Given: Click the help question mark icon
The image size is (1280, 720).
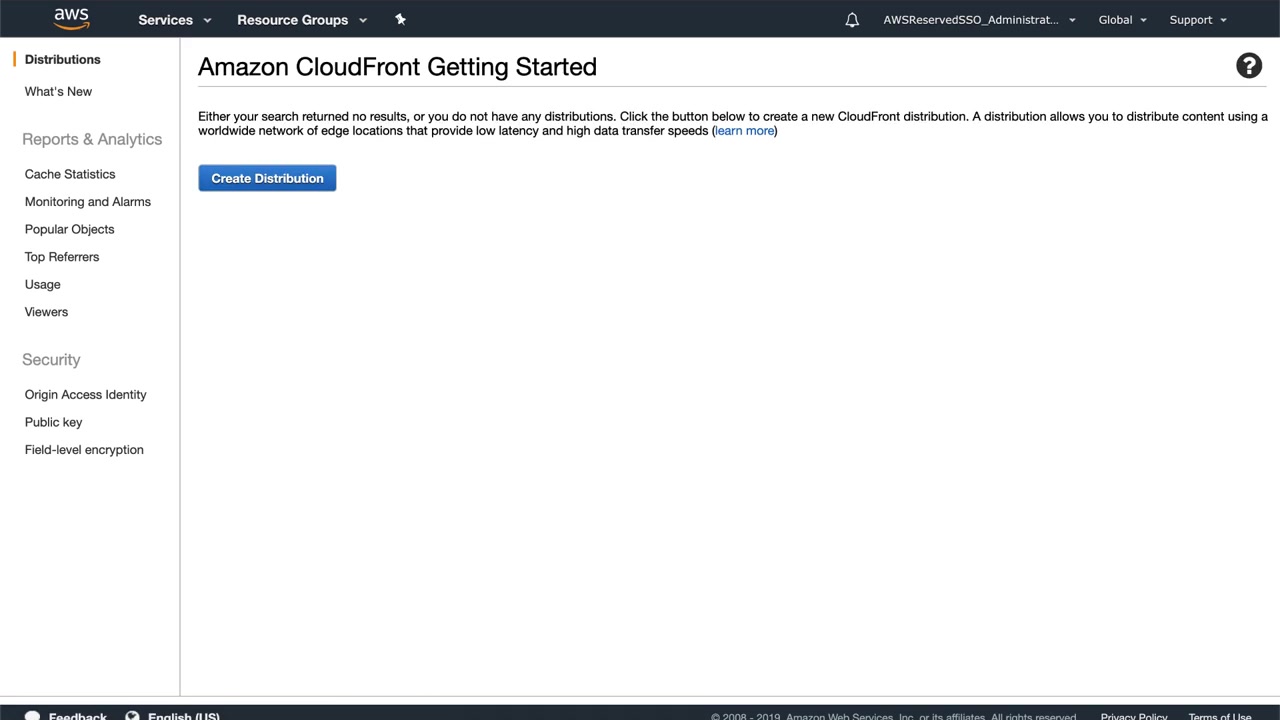Looking at the screenshot, I should [1248, 66].
